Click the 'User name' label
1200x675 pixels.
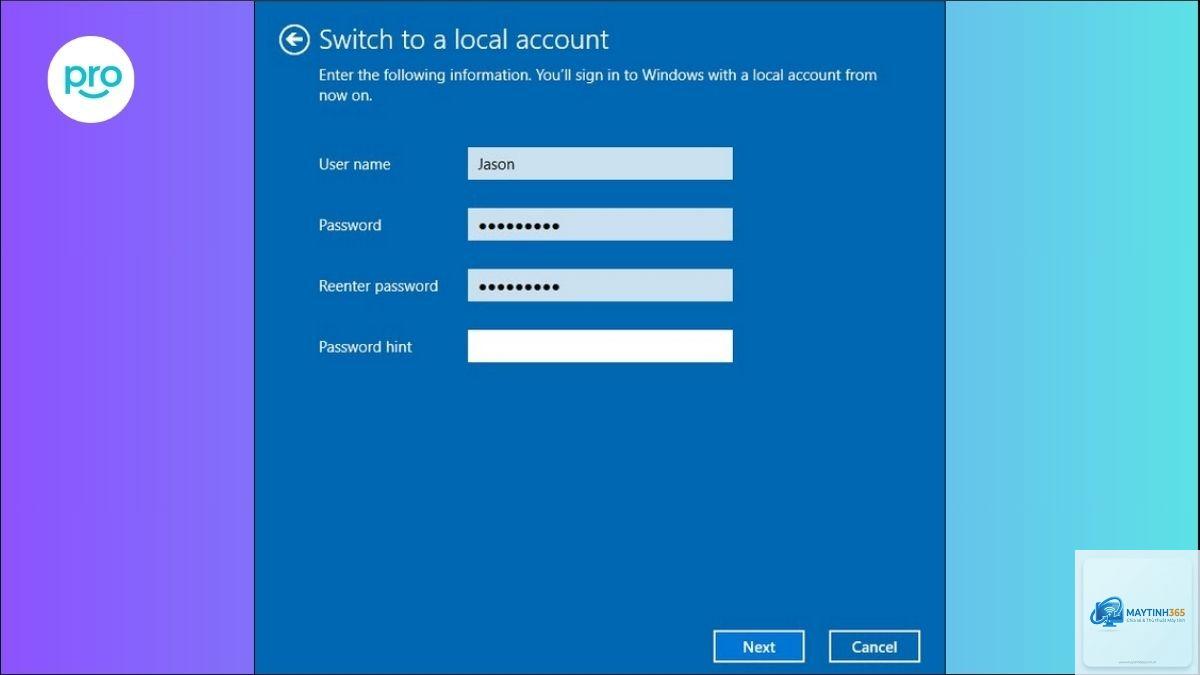(x=355, y=164)
